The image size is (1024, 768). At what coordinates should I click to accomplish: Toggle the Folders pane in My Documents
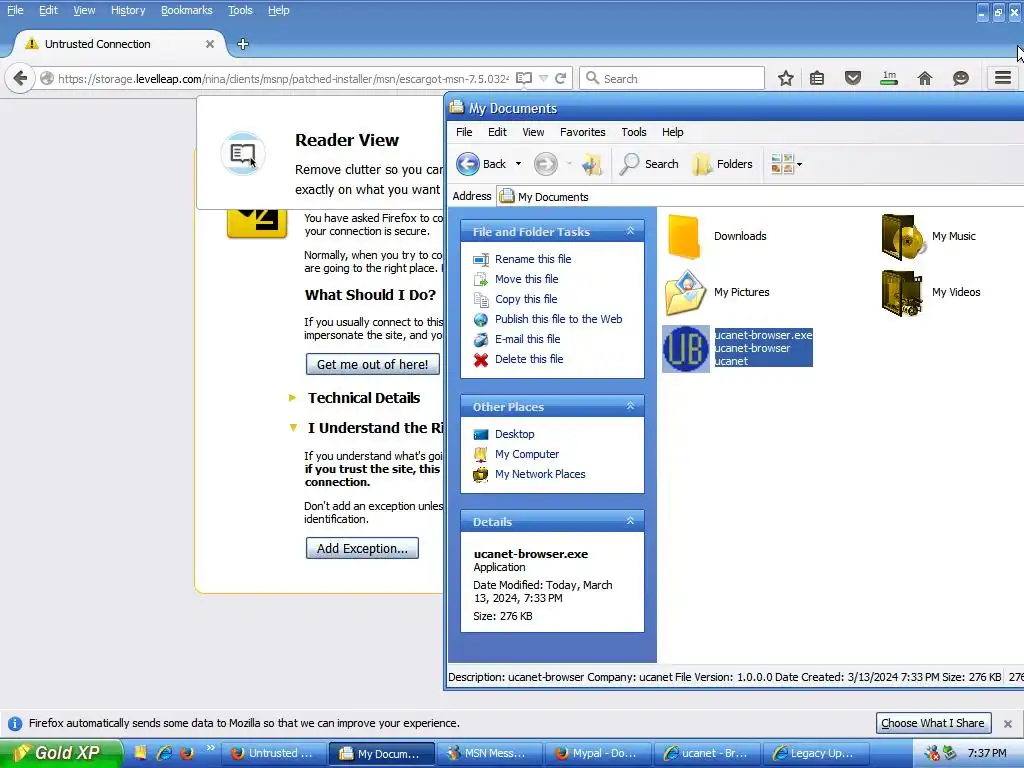(722, 164)
